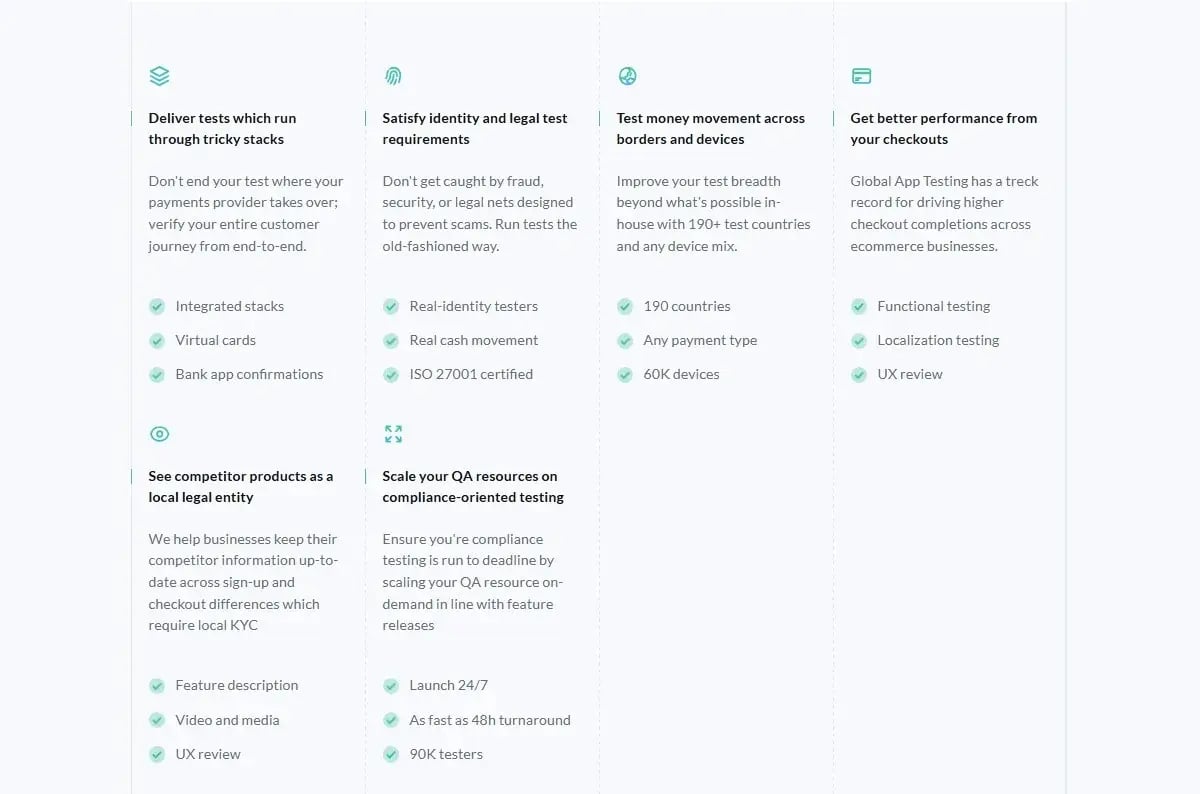
Task: Click the stacked layers icon
Action: point(159,76)
